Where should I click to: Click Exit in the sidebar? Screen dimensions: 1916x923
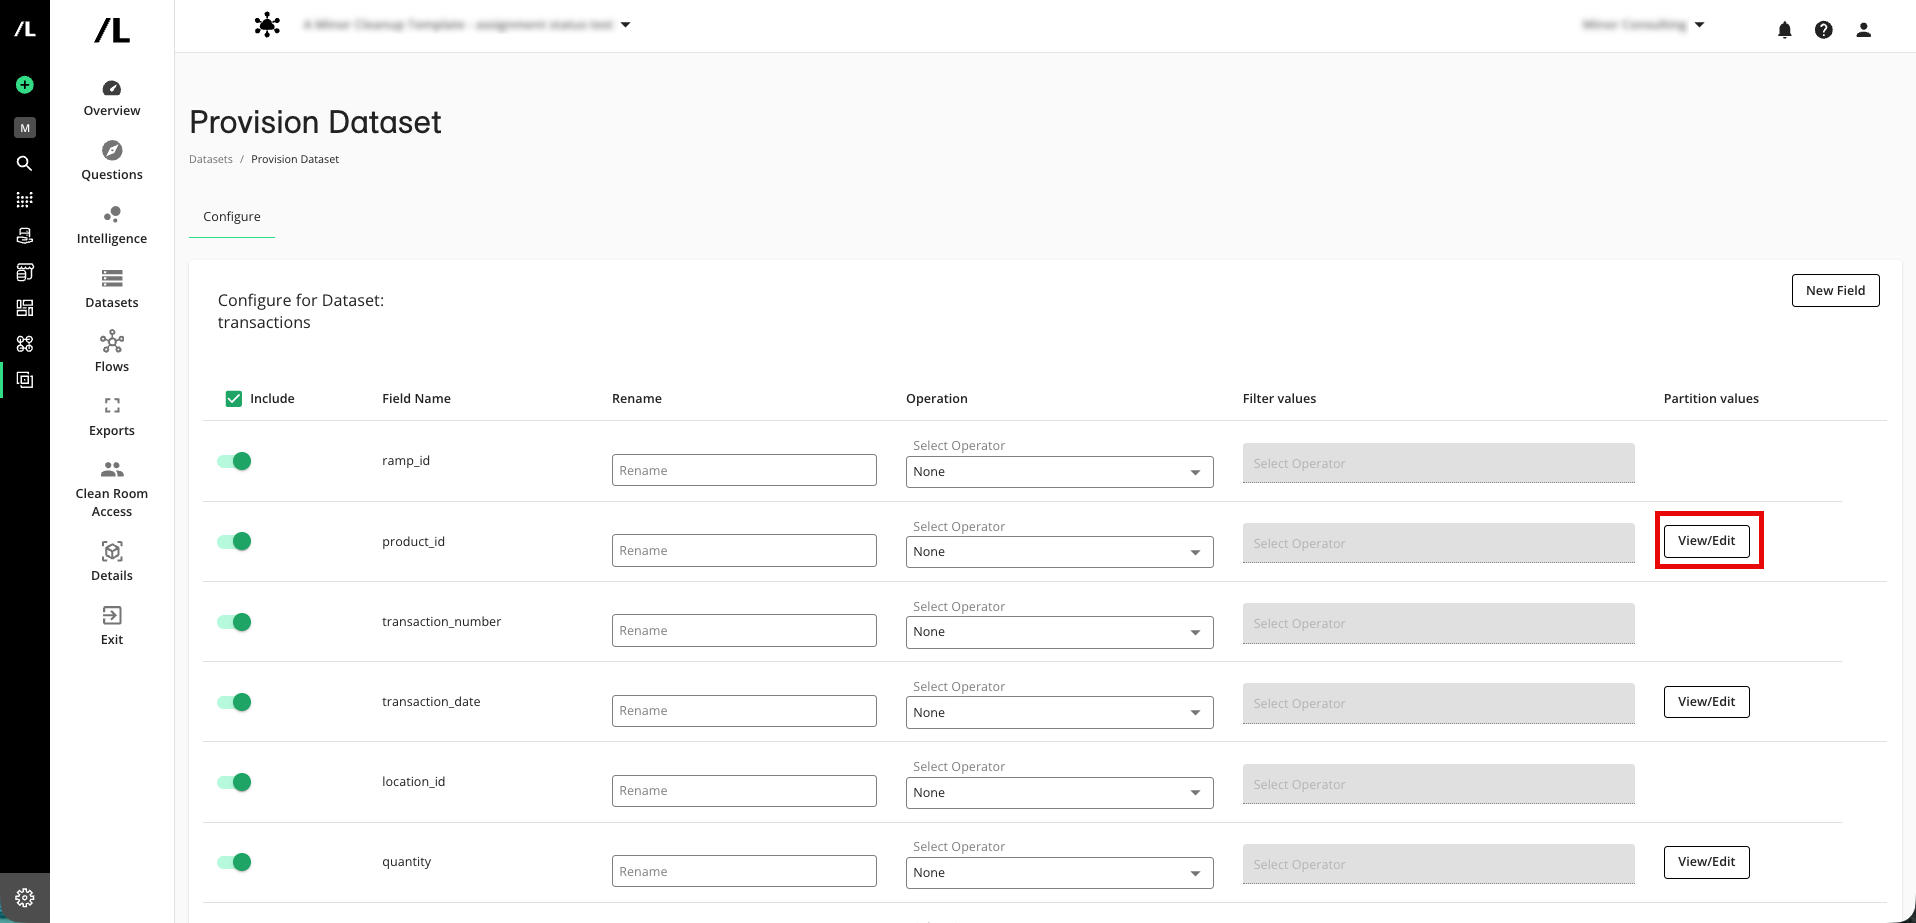[x=112, y=626]
